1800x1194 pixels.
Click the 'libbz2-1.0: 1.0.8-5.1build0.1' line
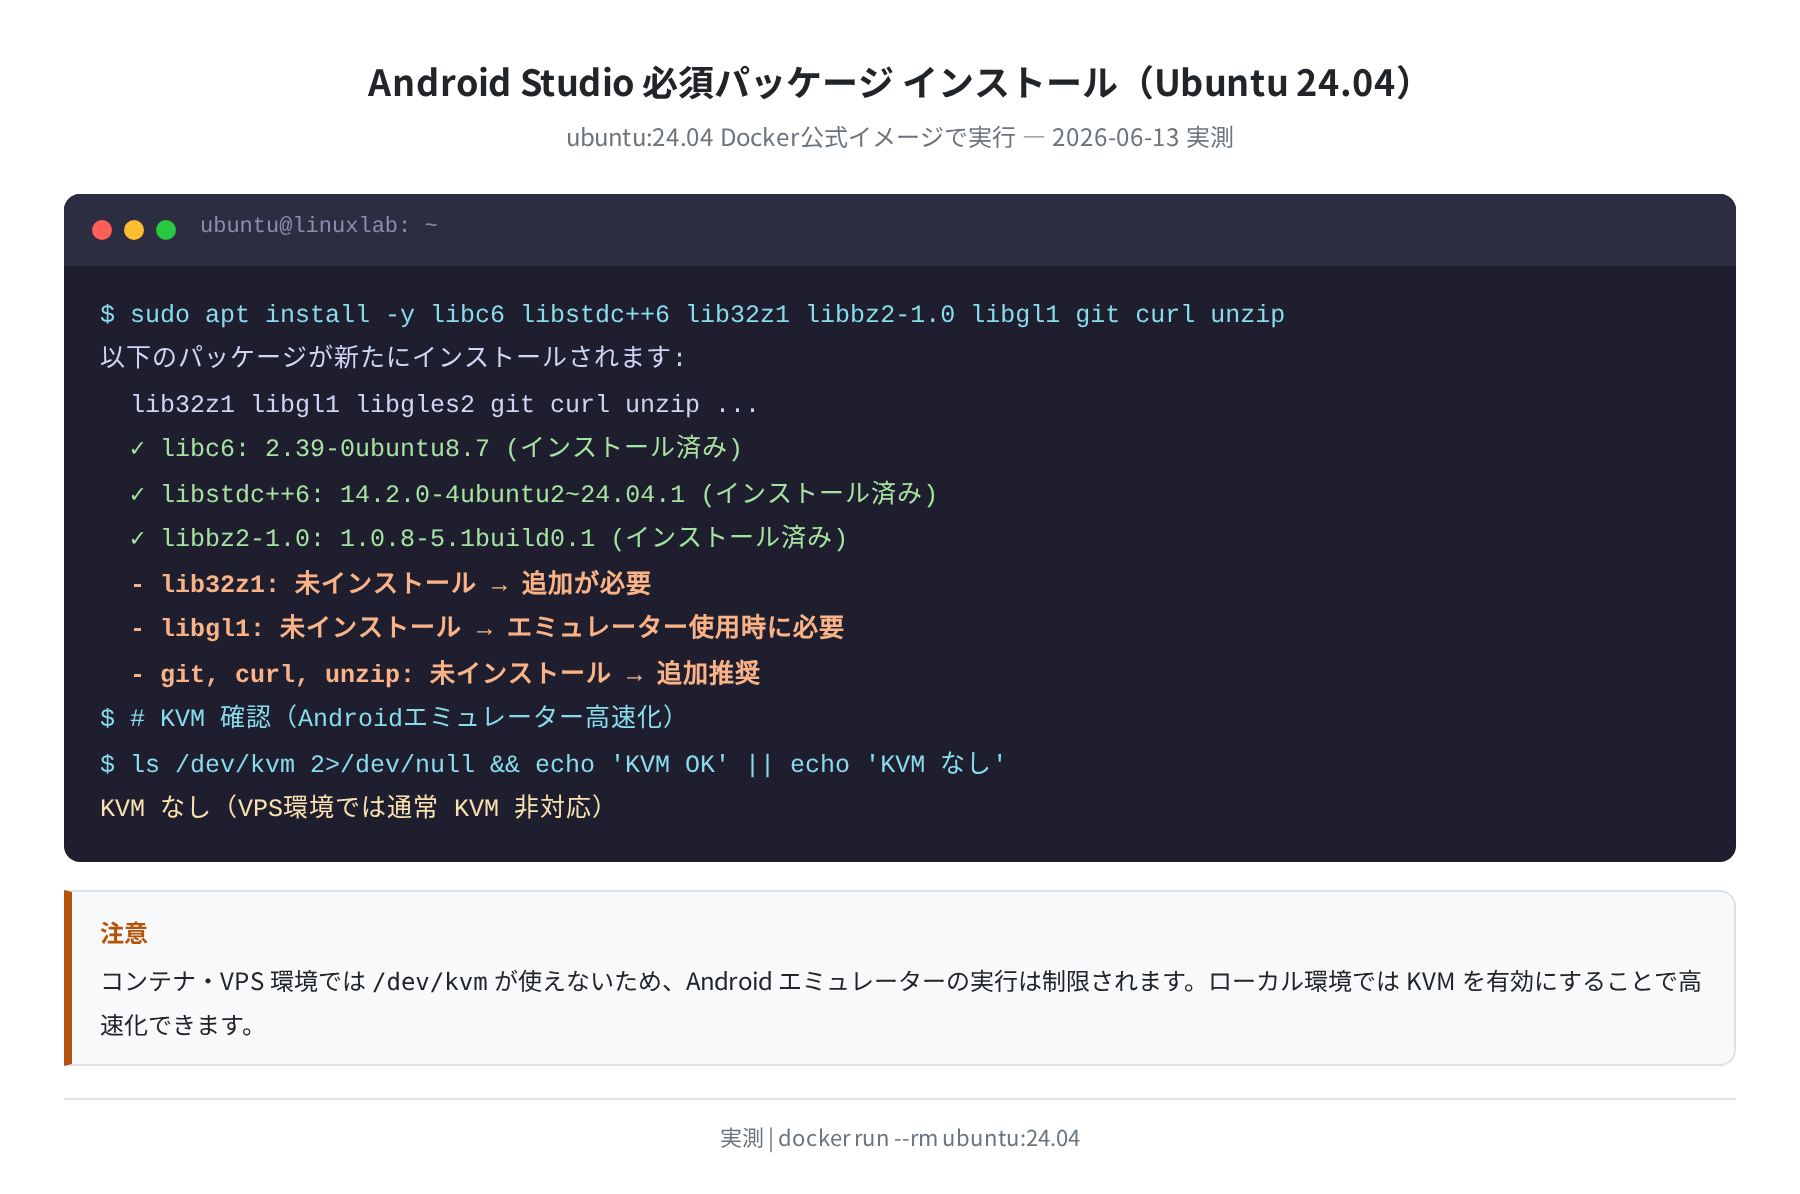point(488,538)
